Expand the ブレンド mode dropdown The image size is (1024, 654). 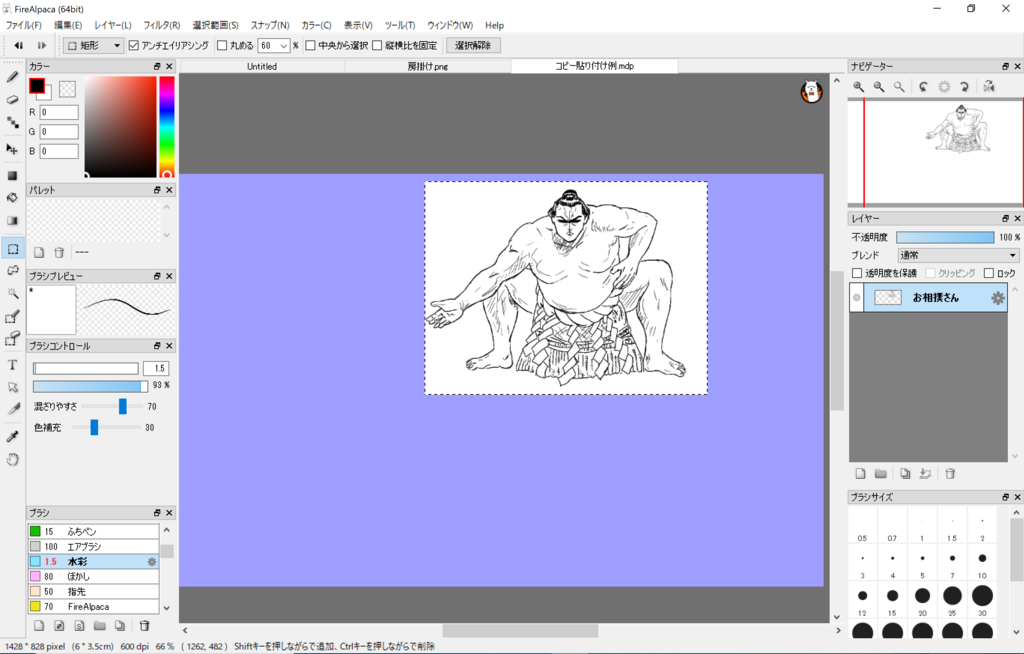[957, 255]
